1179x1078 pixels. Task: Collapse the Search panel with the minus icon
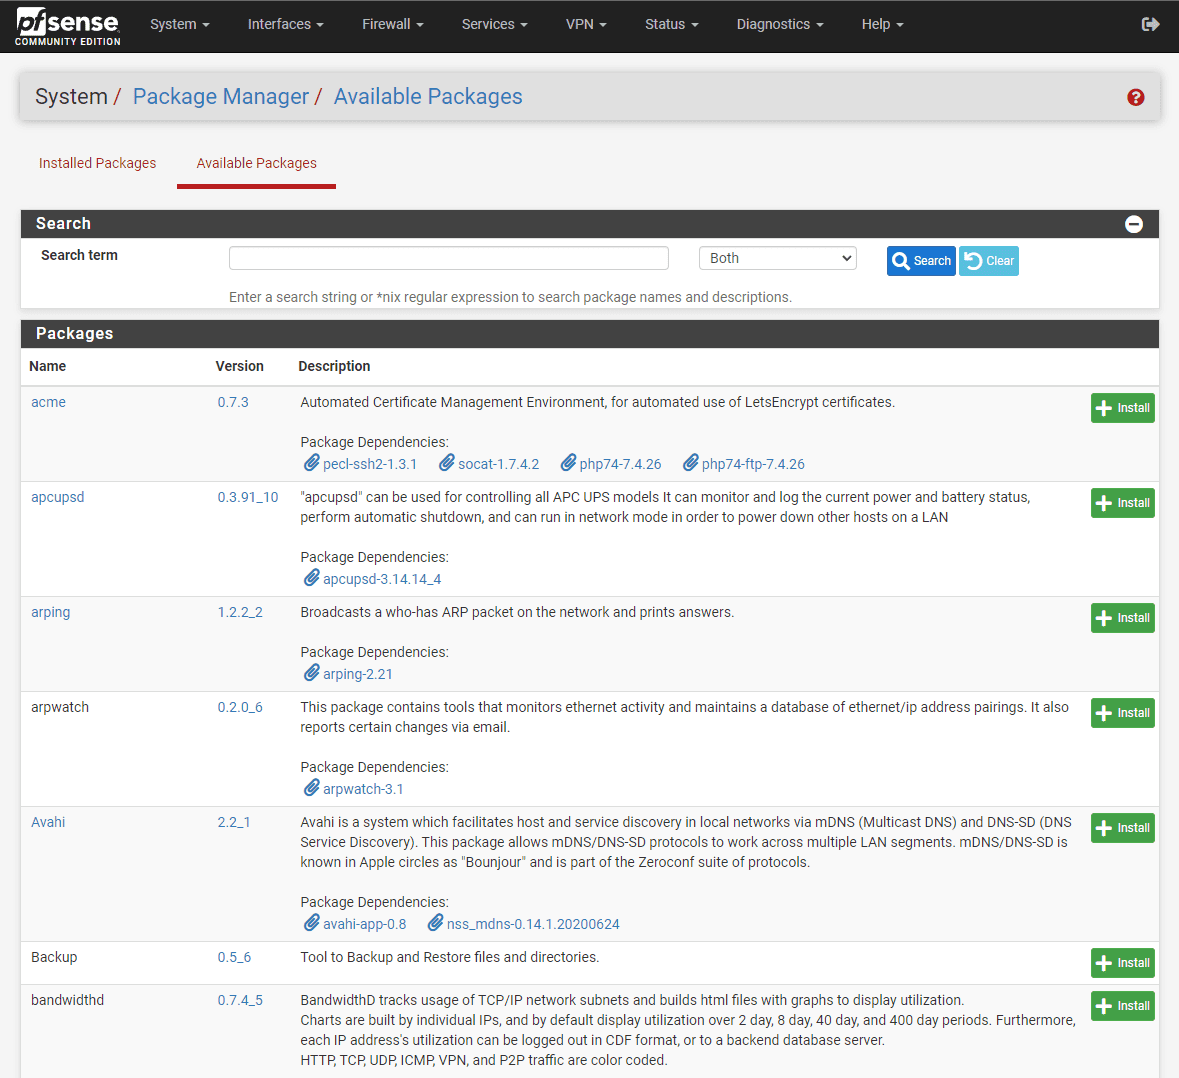coord(1133,224)
